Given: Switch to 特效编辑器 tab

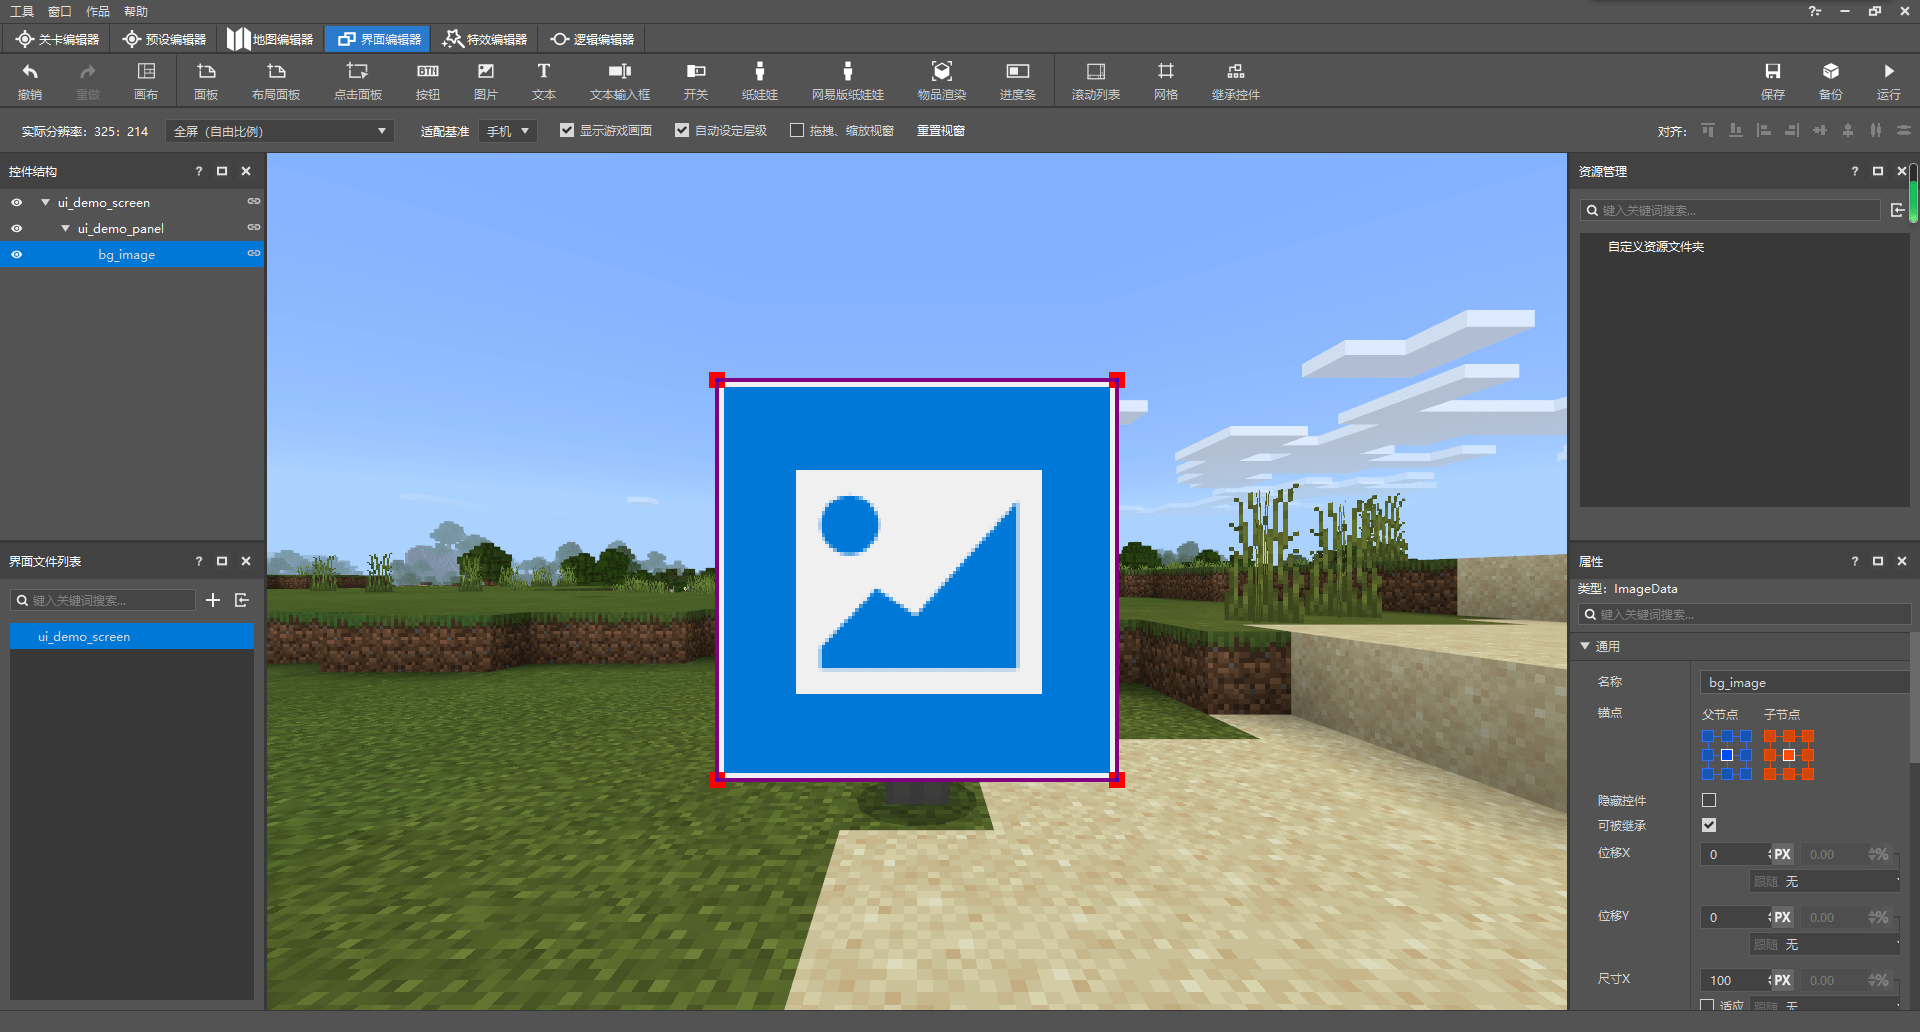Looking at the screenshot, I should click(x=484, y=39).
